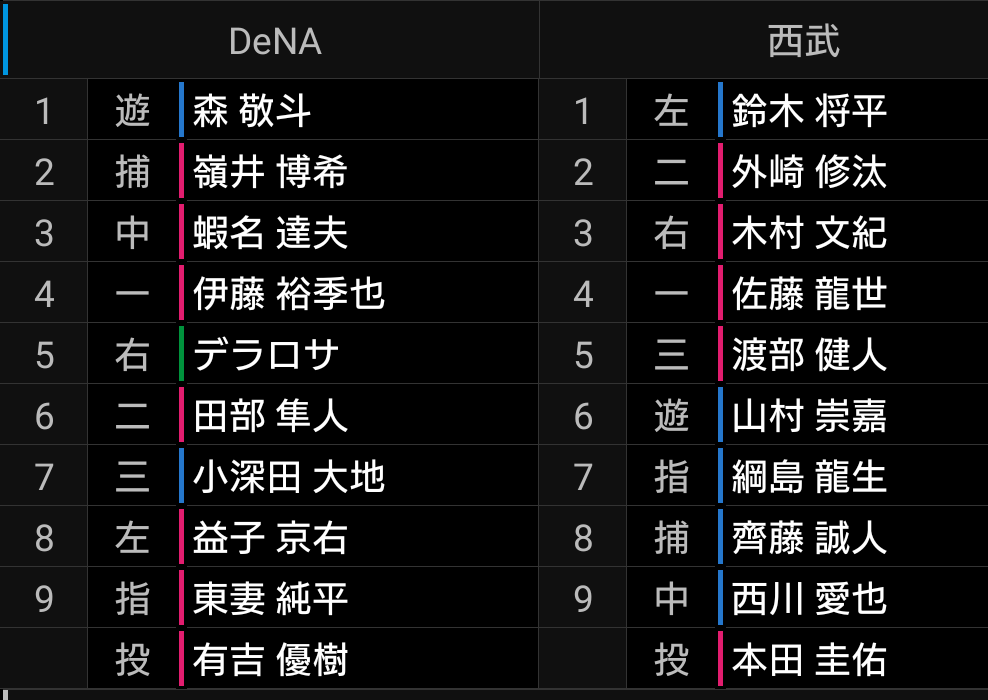Select the DeNA team header

[x=274, y=41]
